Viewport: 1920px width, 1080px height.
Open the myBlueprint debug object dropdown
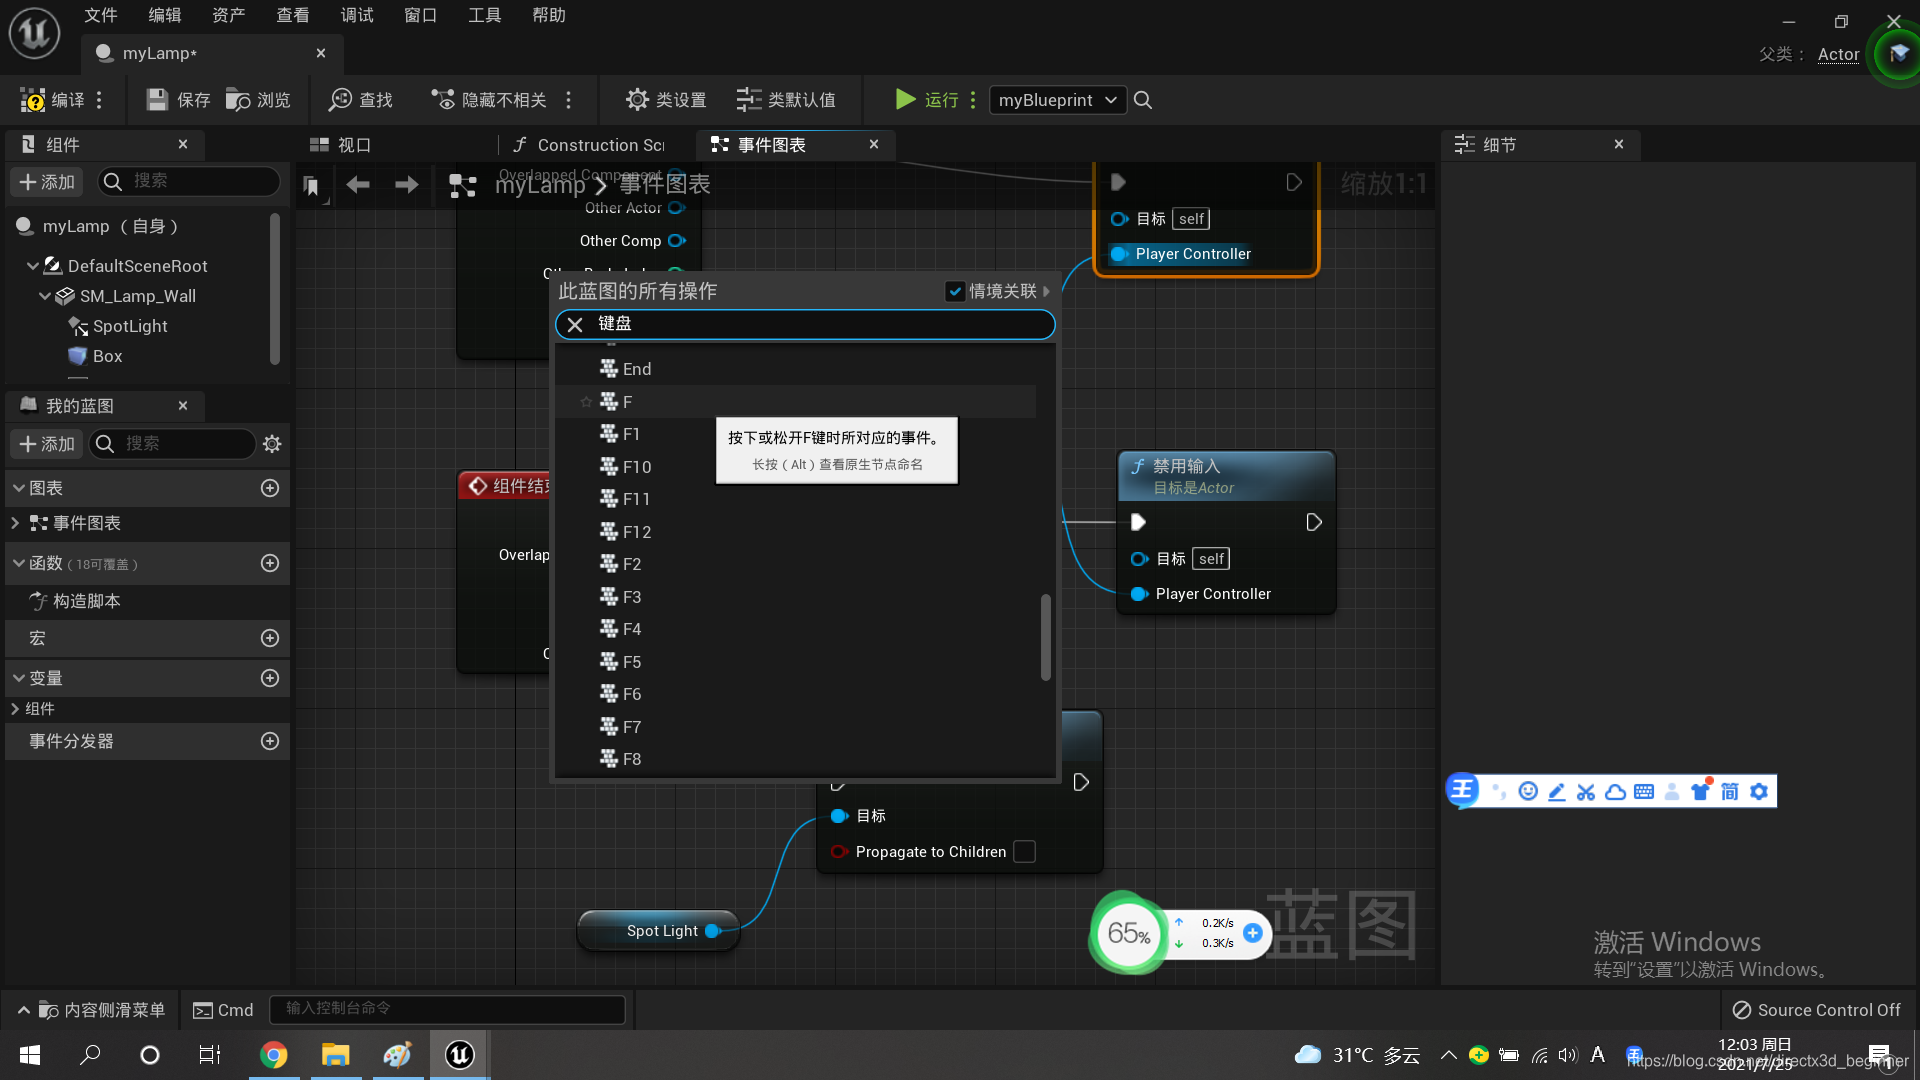pos(1057,100)
